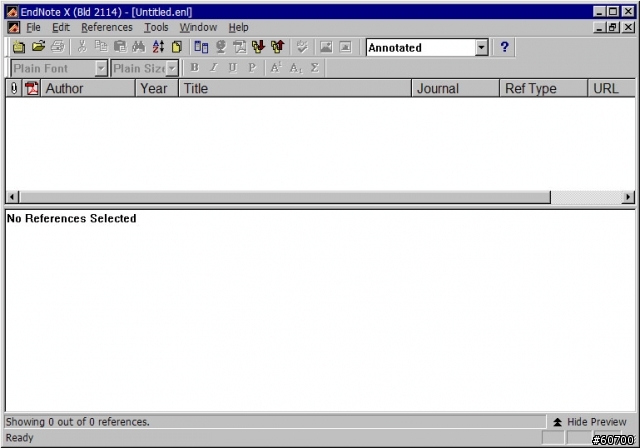
Task: Minimize the inner Untitled.enl document window
Action: (x=599, y=27)
